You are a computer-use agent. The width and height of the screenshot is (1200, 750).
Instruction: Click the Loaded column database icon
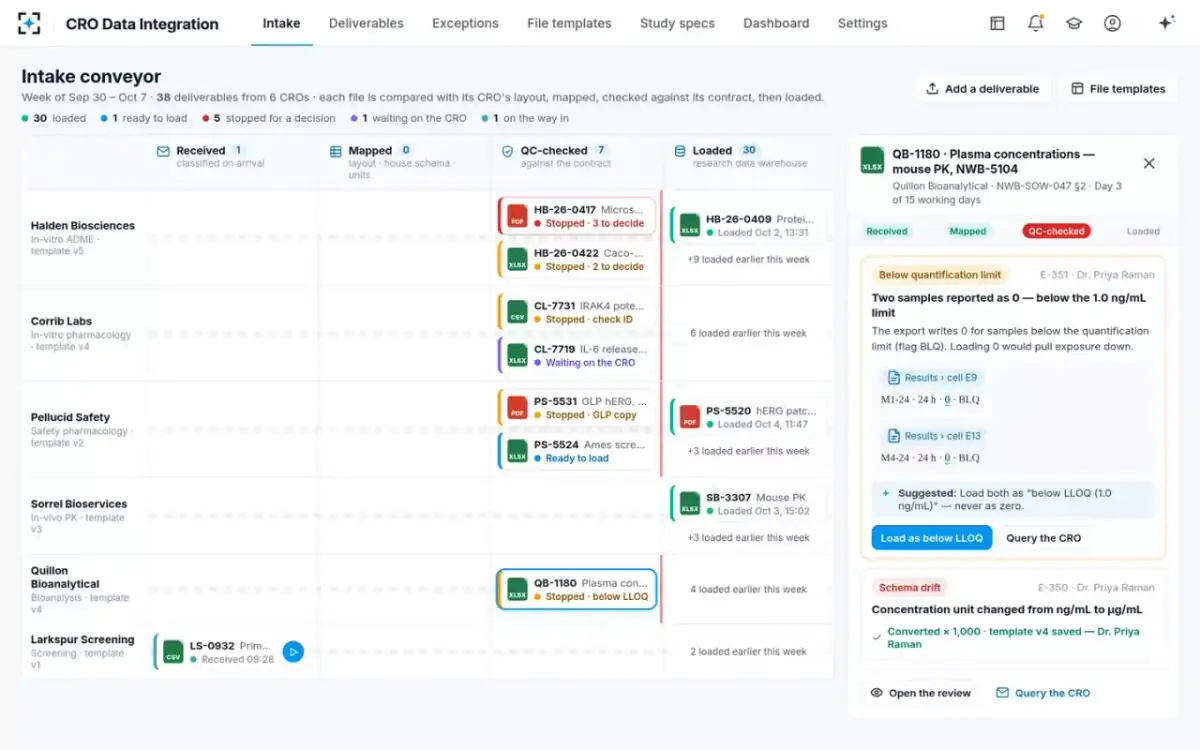(x=680, y=151)
